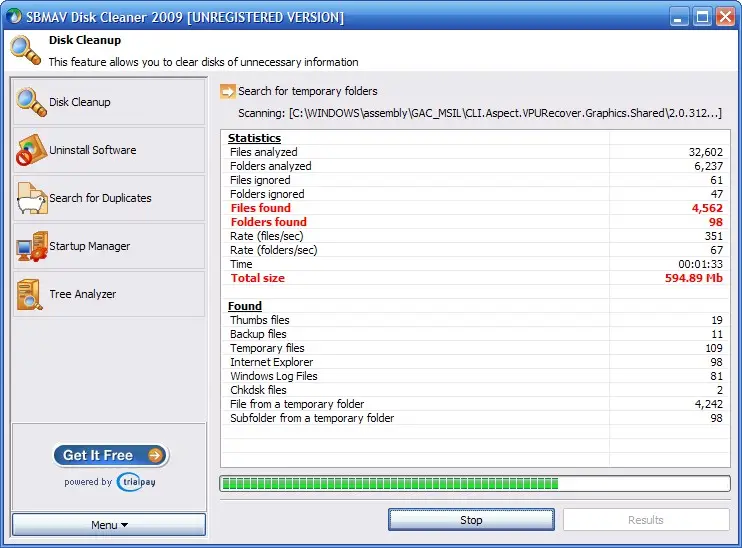The width and height of the screenshot is (742, 548).
Task: Open the Startup Manager section
Action: [109, 246]
